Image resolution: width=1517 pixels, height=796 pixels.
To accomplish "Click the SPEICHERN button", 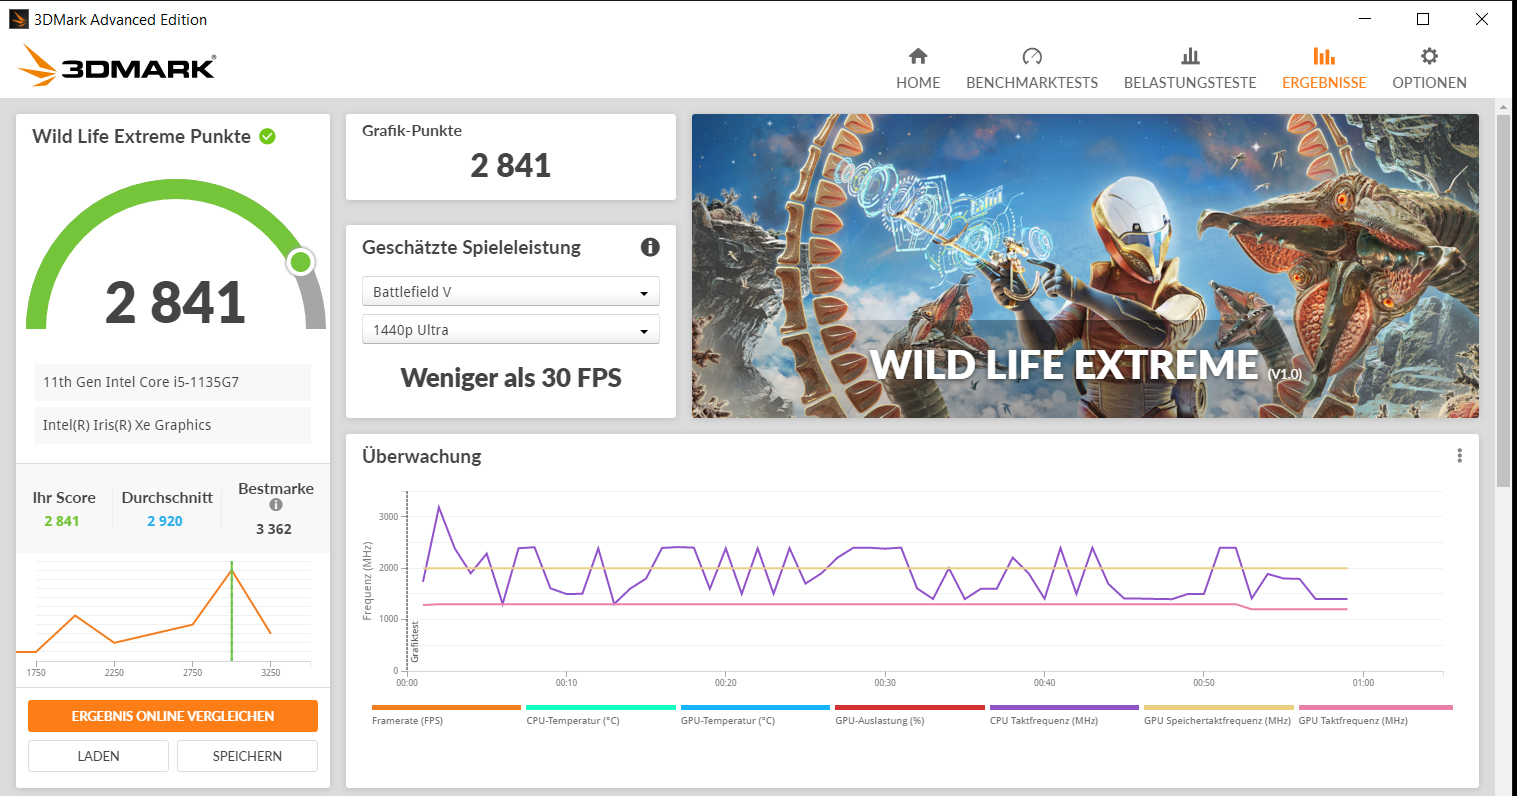I will [x=247, y=756].
